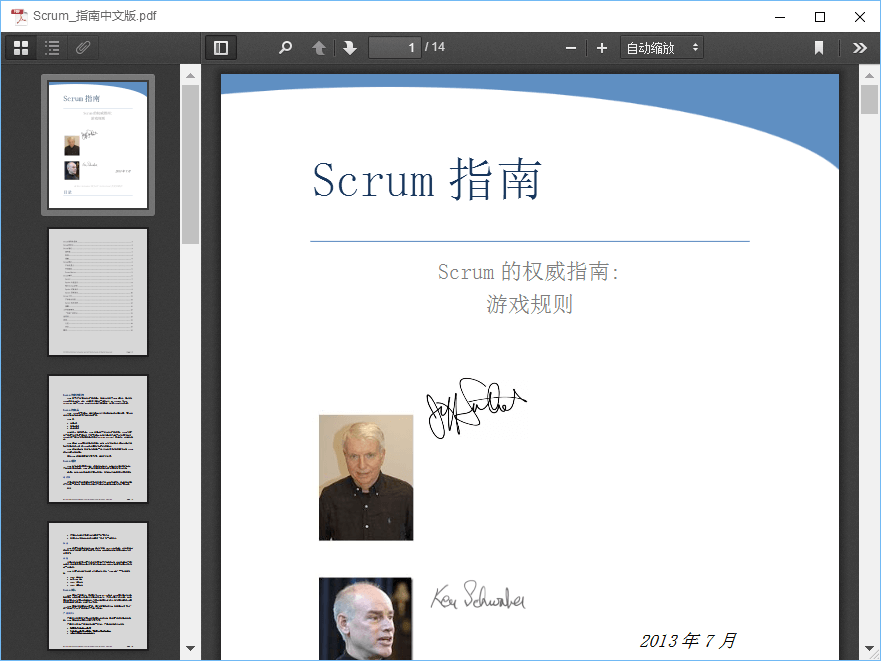Go to previous page arrow
This screenshot has width=881, height=661.
point(319,48)
